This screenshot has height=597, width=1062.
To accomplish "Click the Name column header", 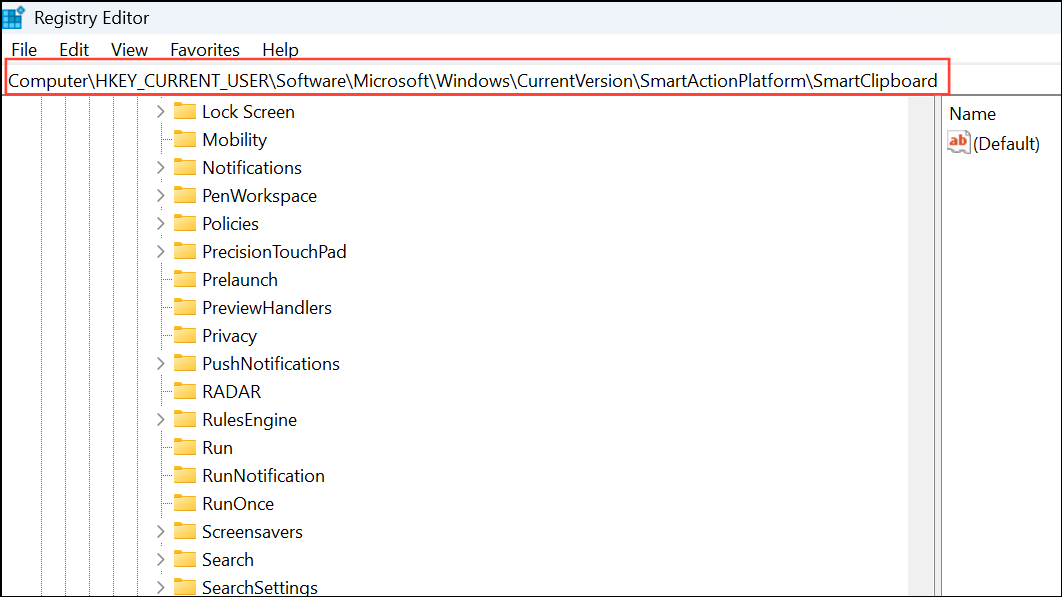I will click(x=972, y=114).
